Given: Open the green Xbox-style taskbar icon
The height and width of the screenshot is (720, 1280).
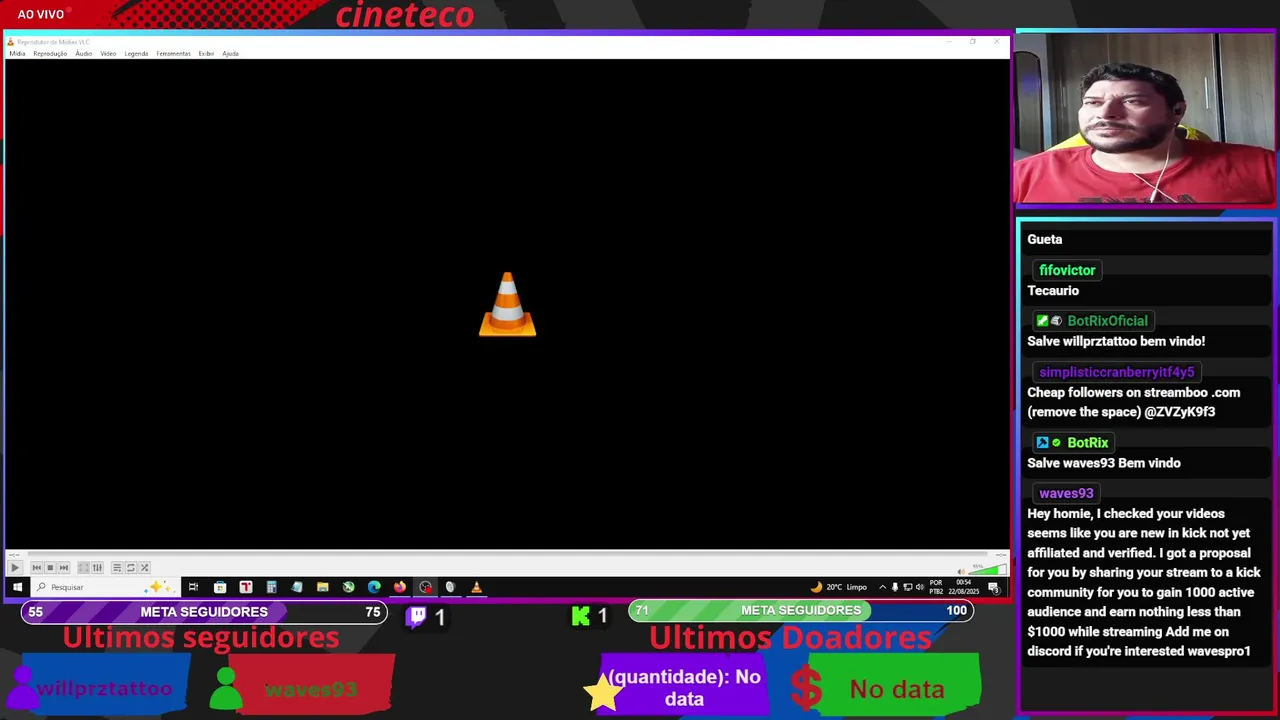Looking at the screenshot, I should coord(348,587).
